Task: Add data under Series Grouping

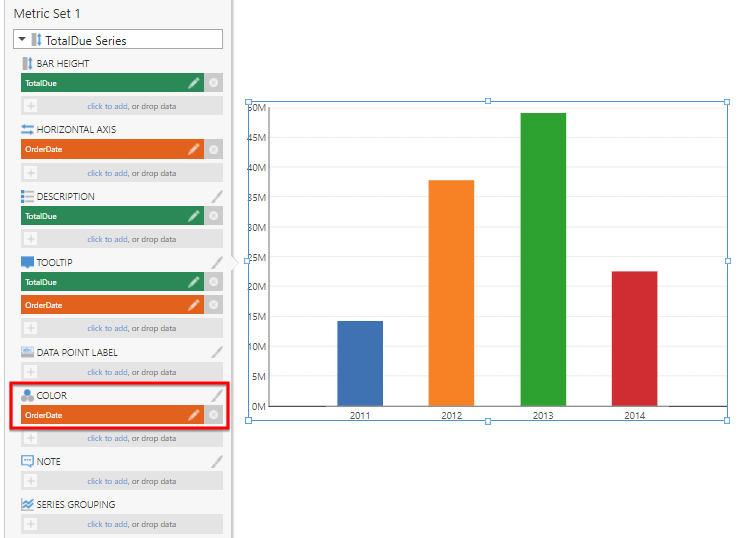Action: [x=122, y=524]
